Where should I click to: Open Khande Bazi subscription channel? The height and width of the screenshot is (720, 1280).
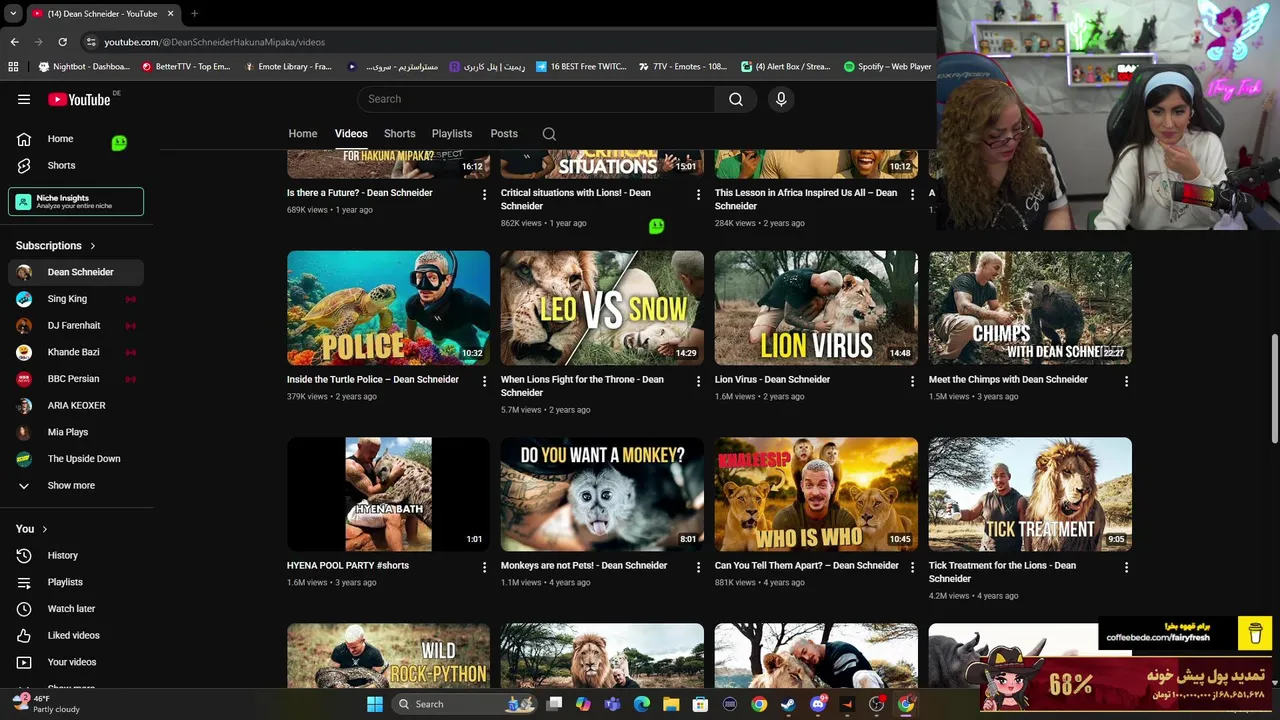click(x=76, y=352)
